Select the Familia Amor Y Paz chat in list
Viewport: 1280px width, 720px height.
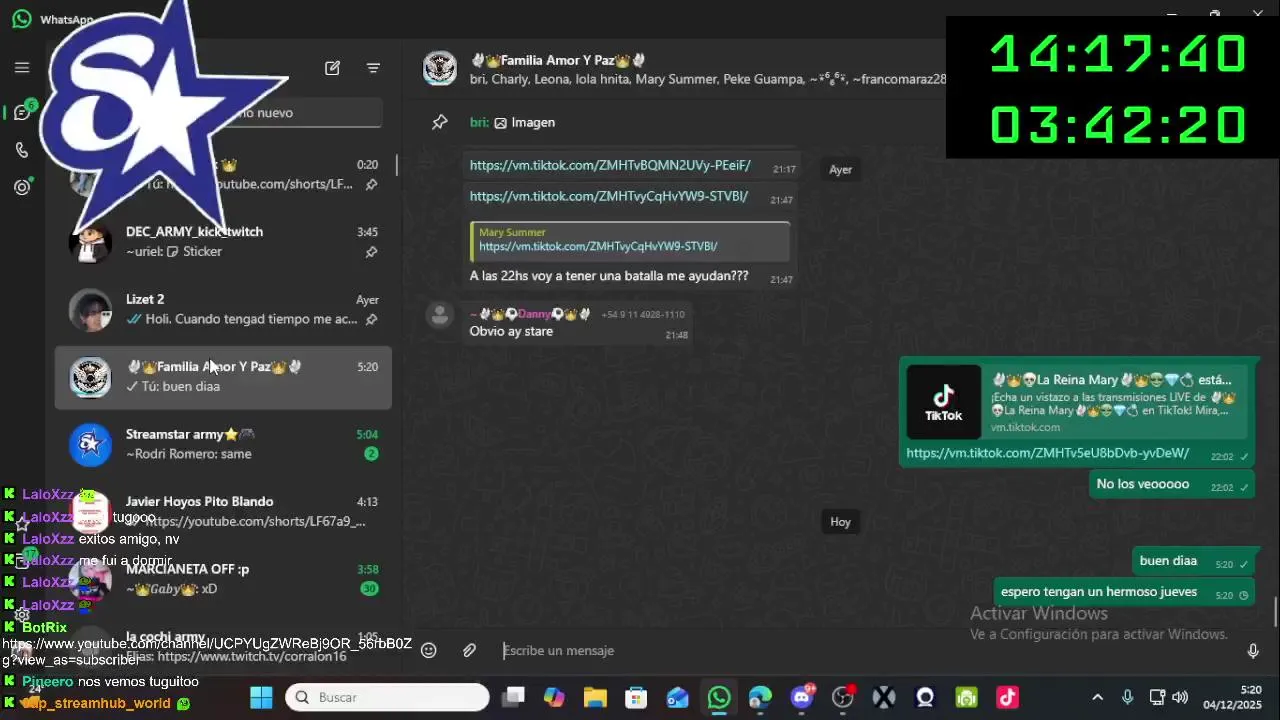click(223, 377)
